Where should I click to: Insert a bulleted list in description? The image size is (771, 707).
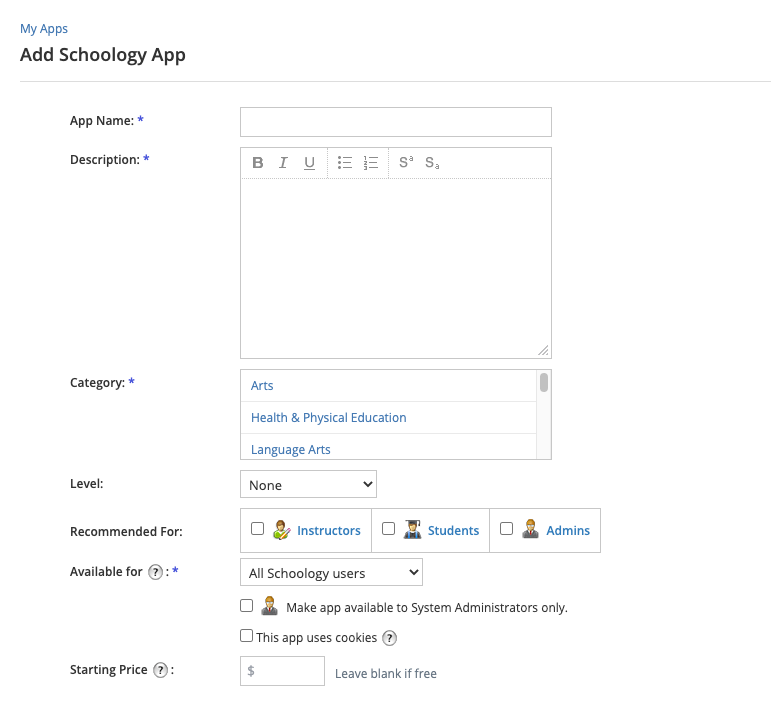(x=345, y=163)
